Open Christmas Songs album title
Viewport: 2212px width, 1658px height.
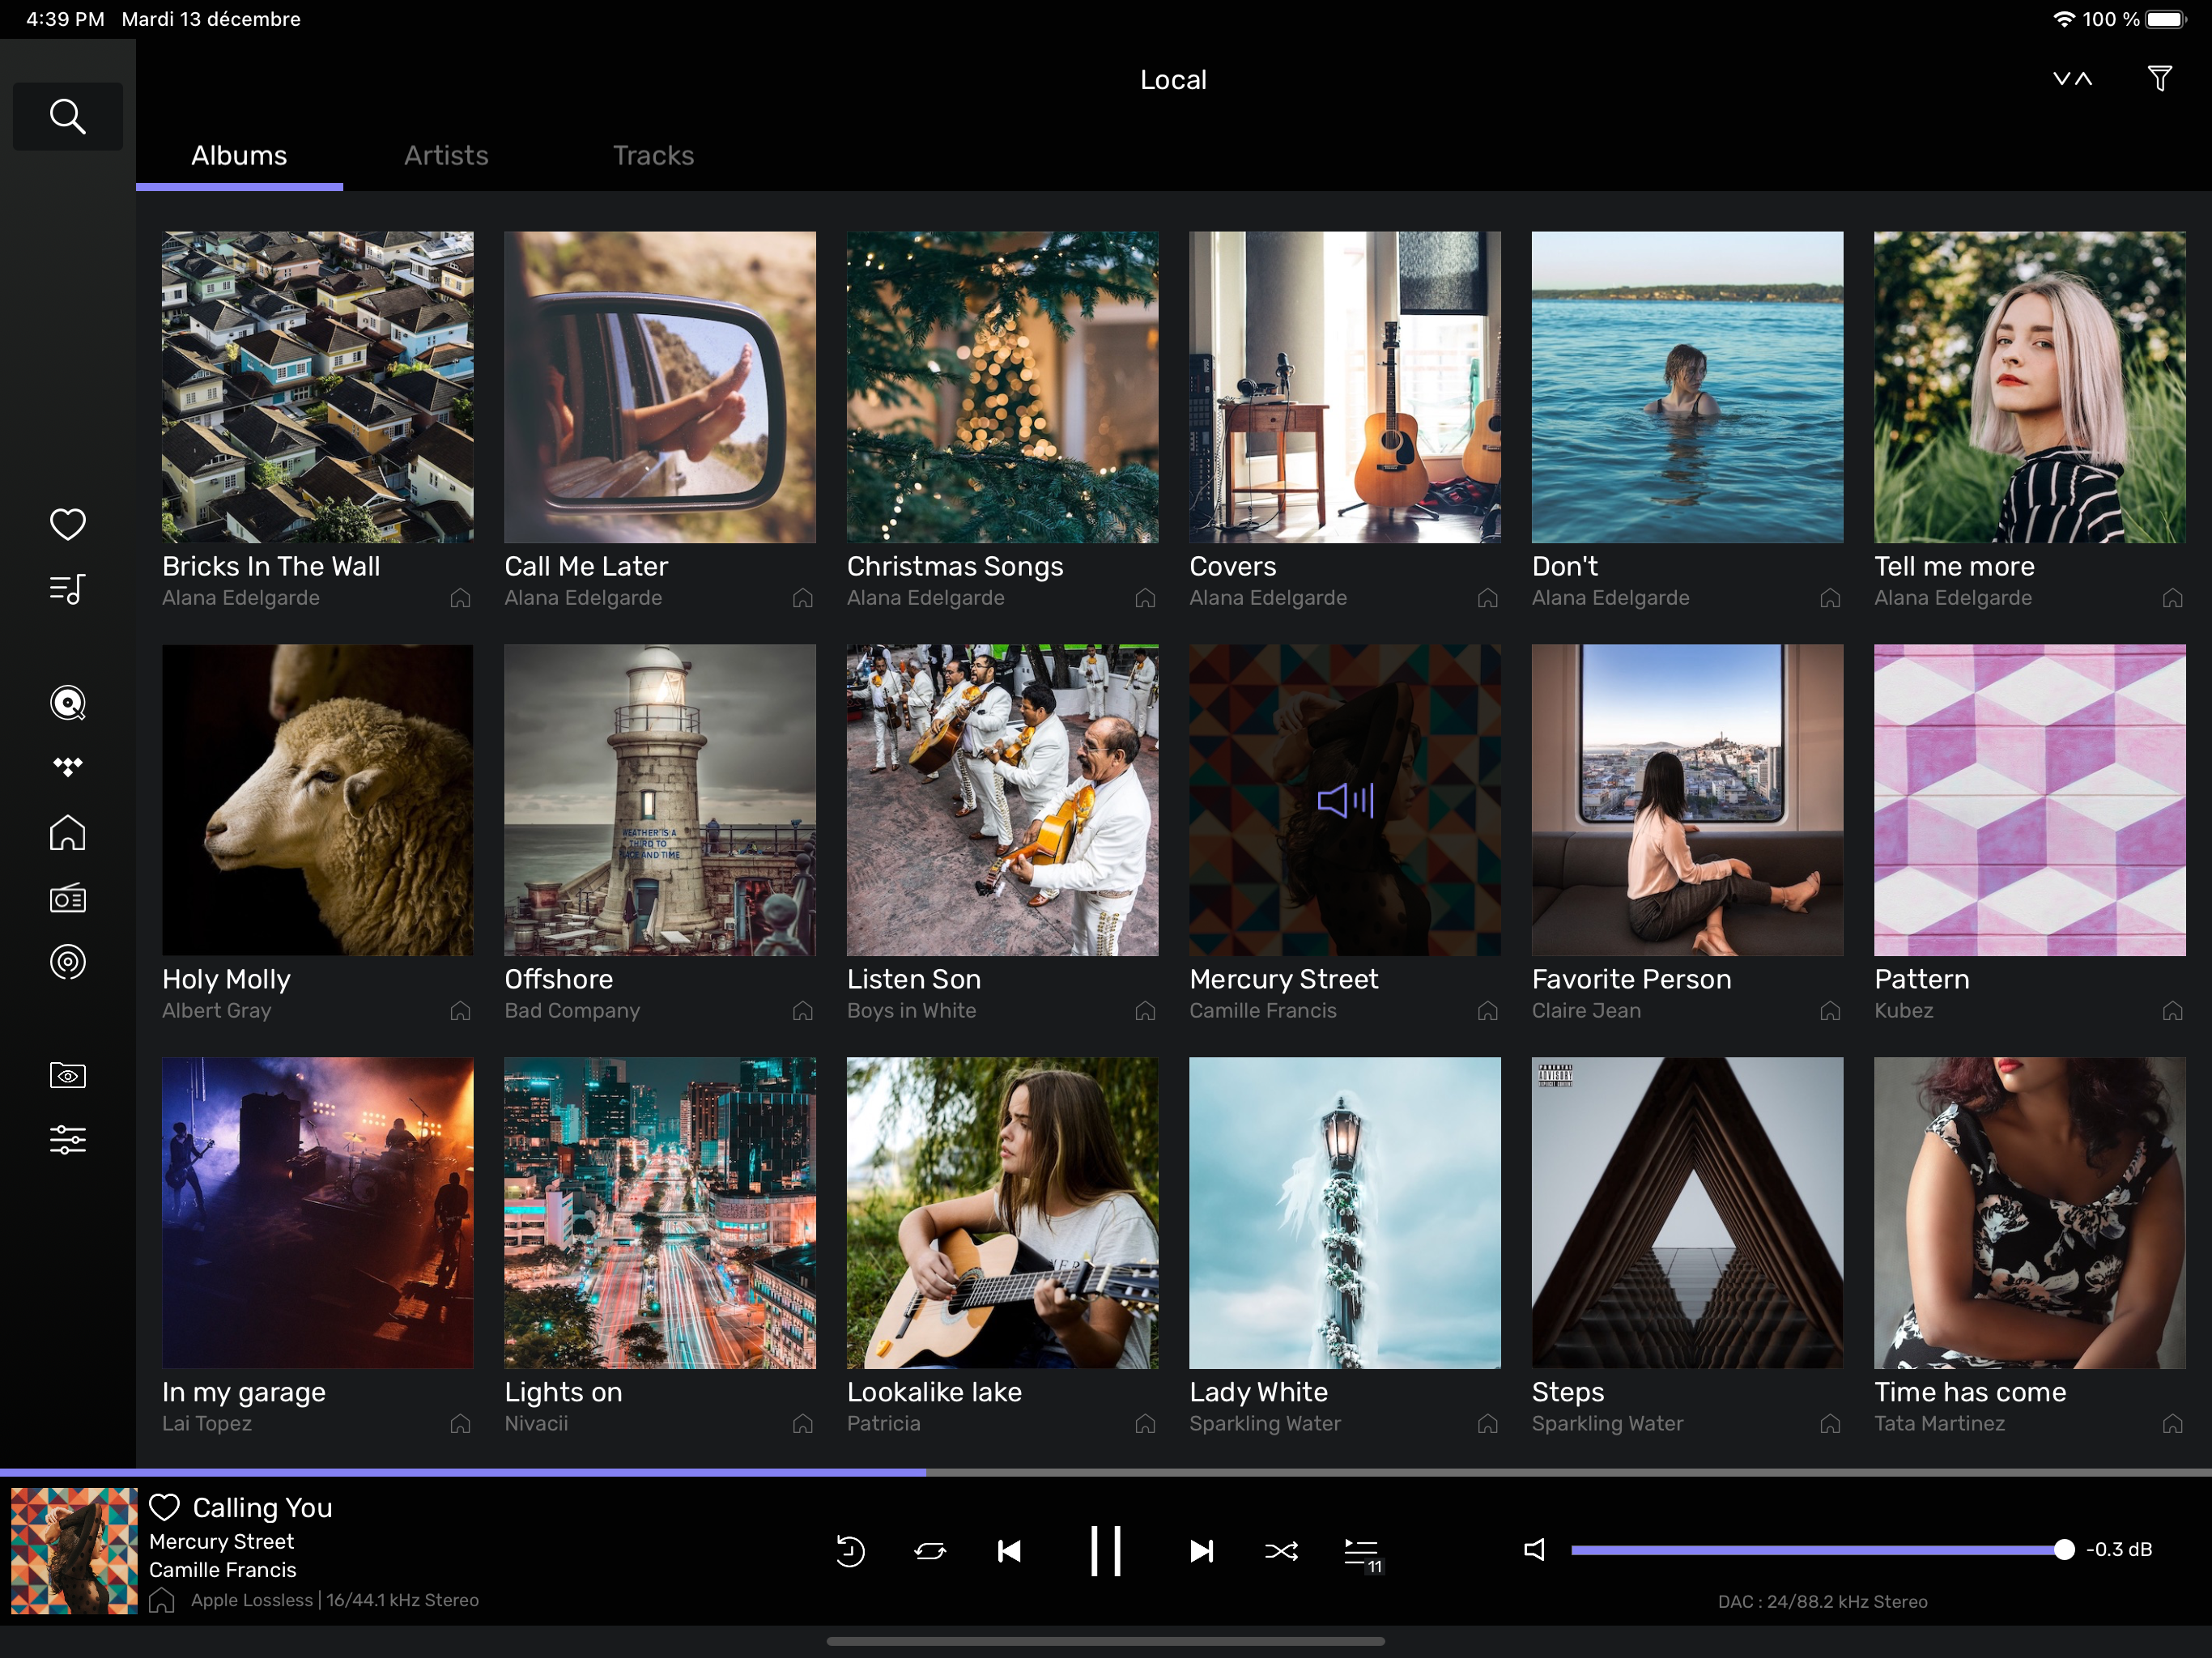(954, 566)
